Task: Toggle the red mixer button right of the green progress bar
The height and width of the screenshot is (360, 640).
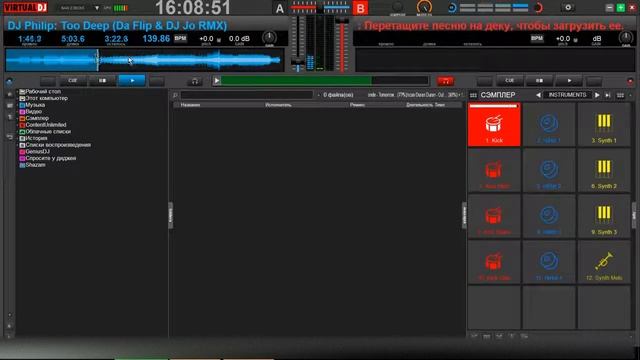Action: tap(445, 81)
